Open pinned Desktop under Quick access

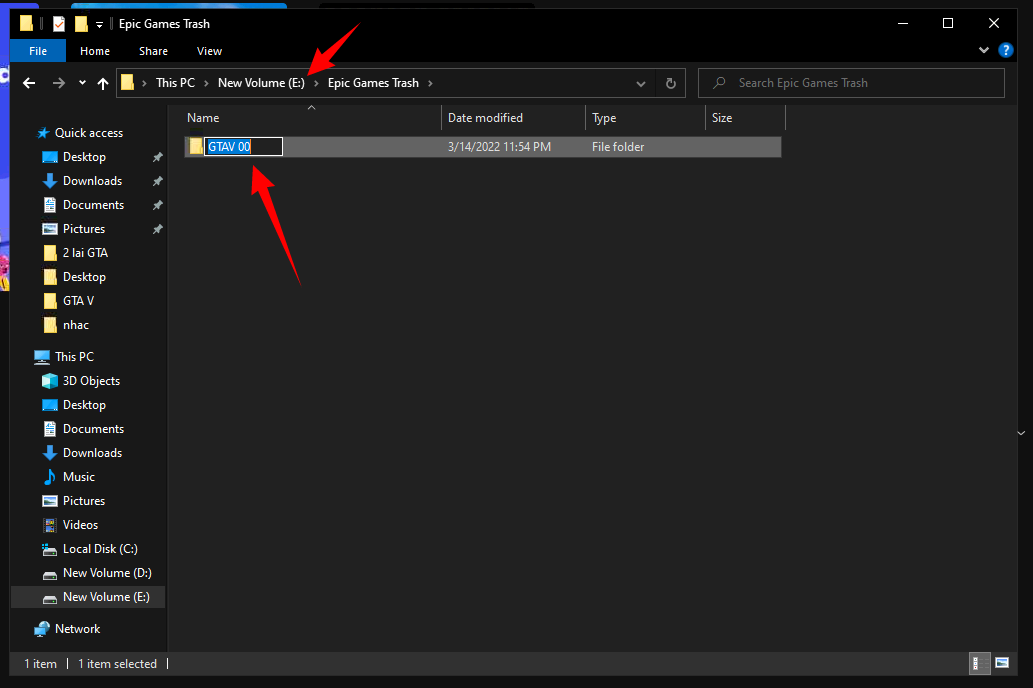84,157
